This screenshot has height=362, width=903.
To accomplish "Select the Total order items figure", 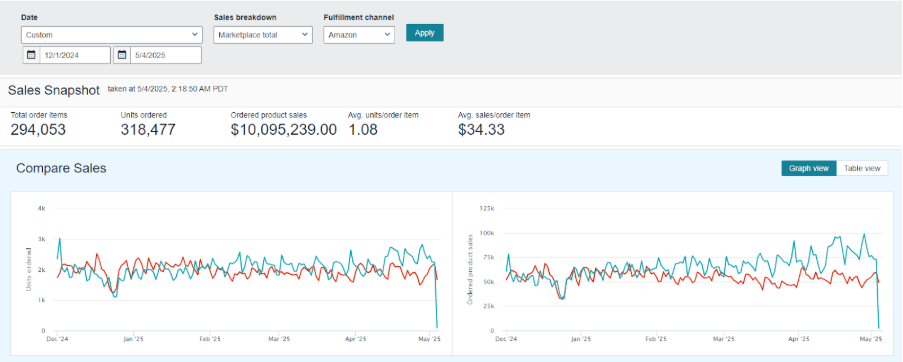I will coord(38,130).
